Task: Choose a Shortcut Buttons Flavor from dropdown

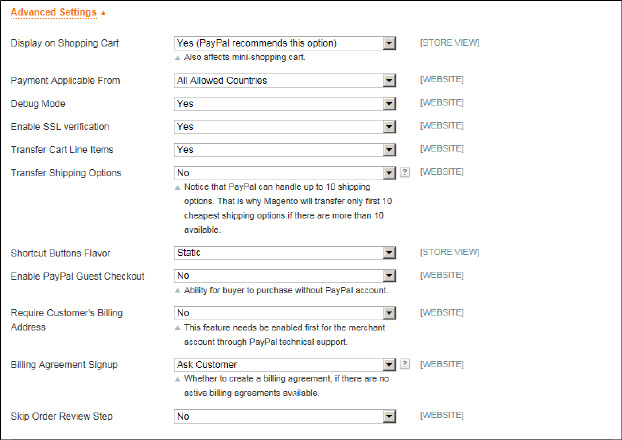Action: (x=285, y=252)
